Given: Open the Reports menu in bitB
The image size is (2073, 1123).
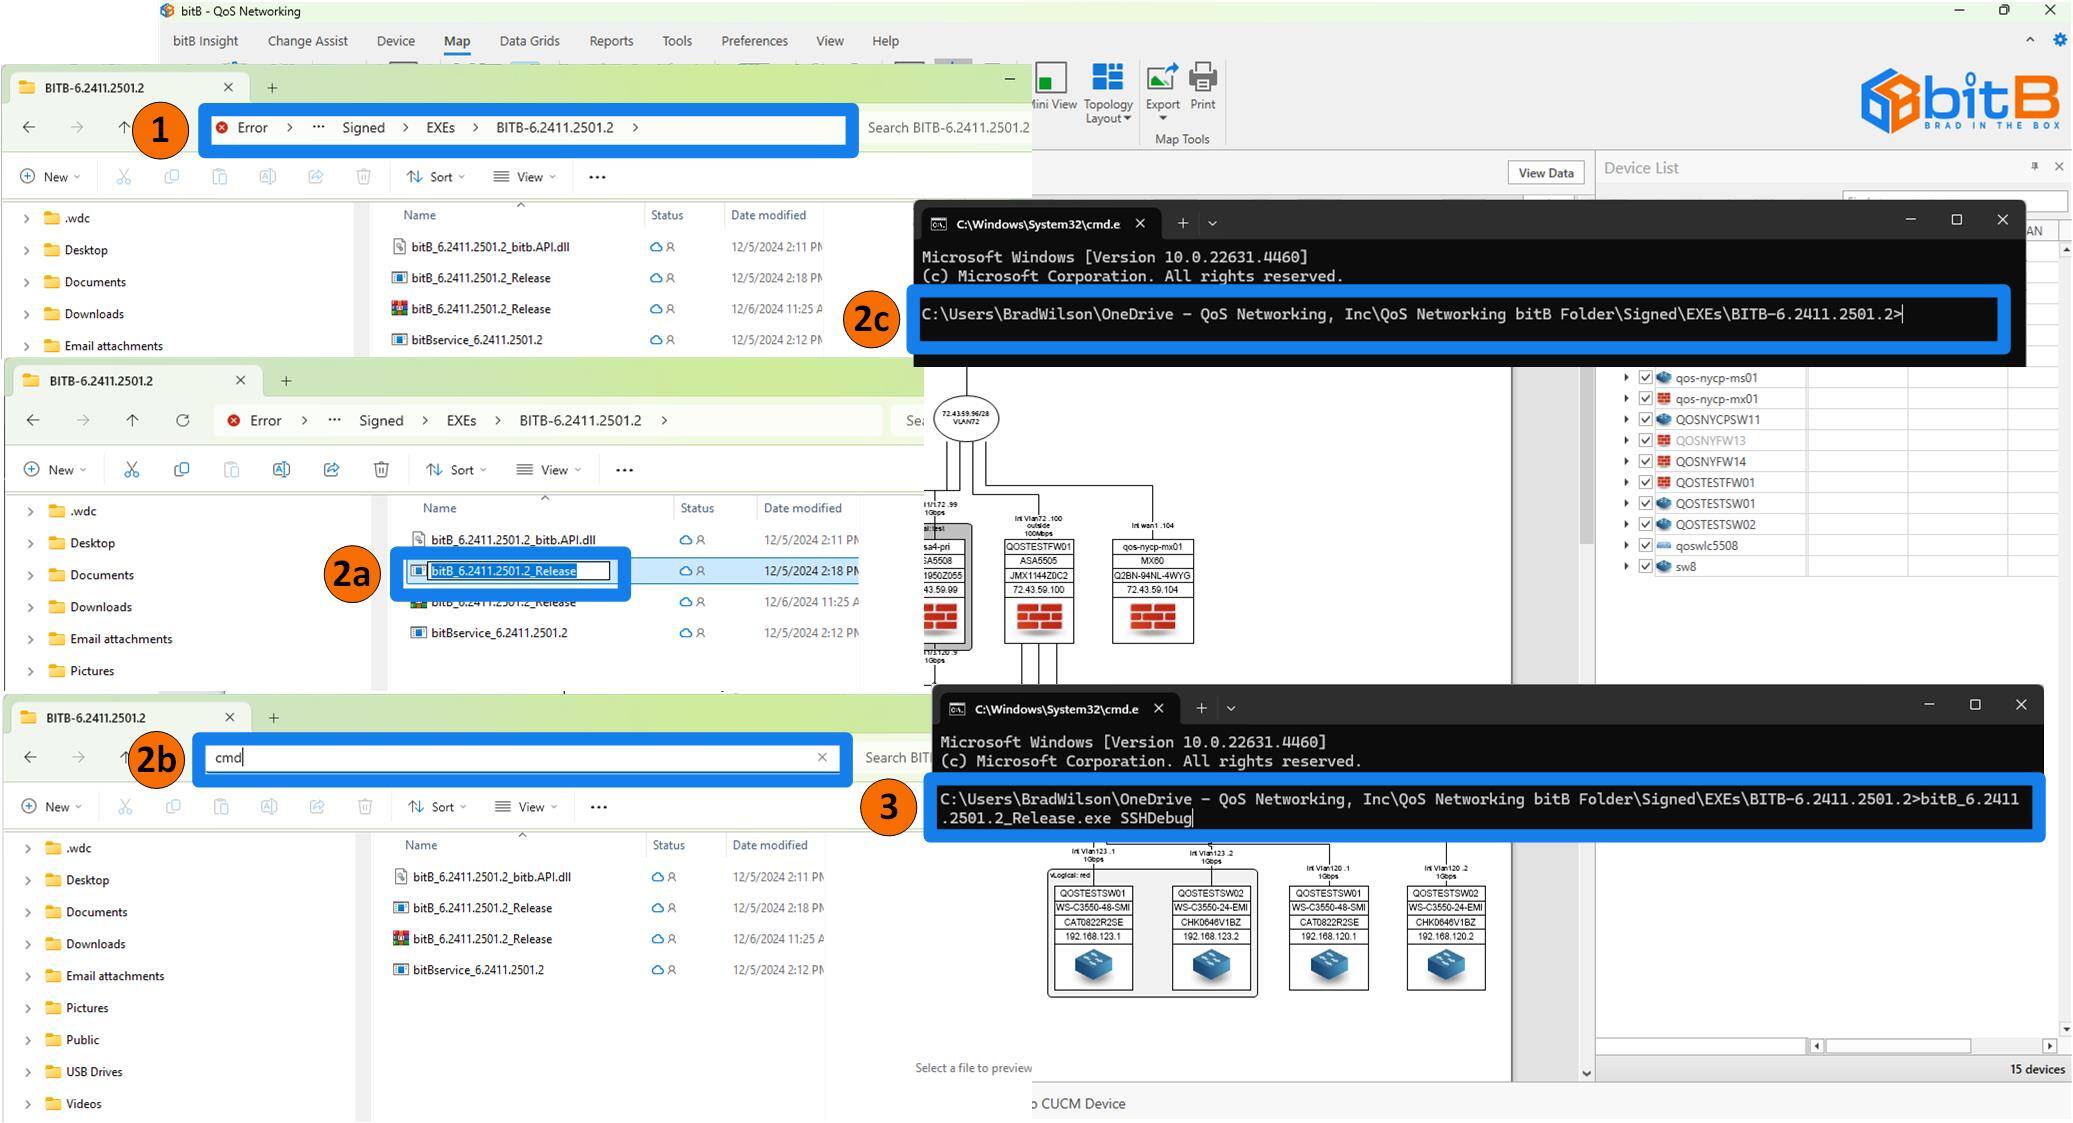Looking at the screenshot, I should [611, 41].
